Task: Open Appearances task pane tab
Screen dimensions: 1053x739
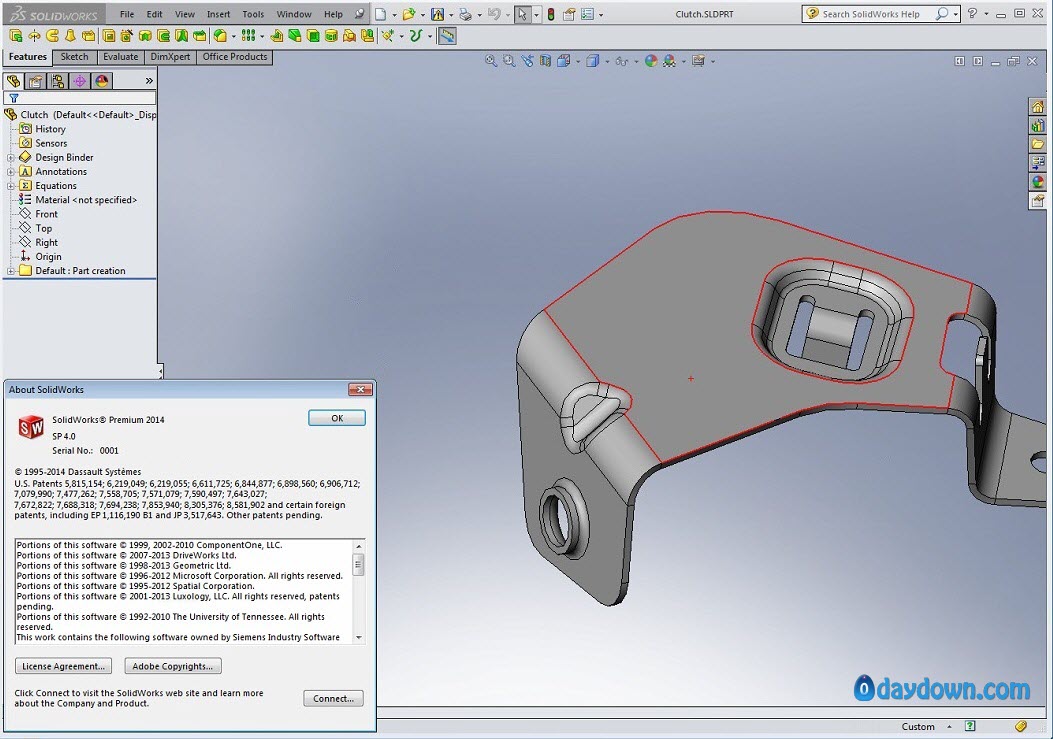Action: [x=1038, y=181]
